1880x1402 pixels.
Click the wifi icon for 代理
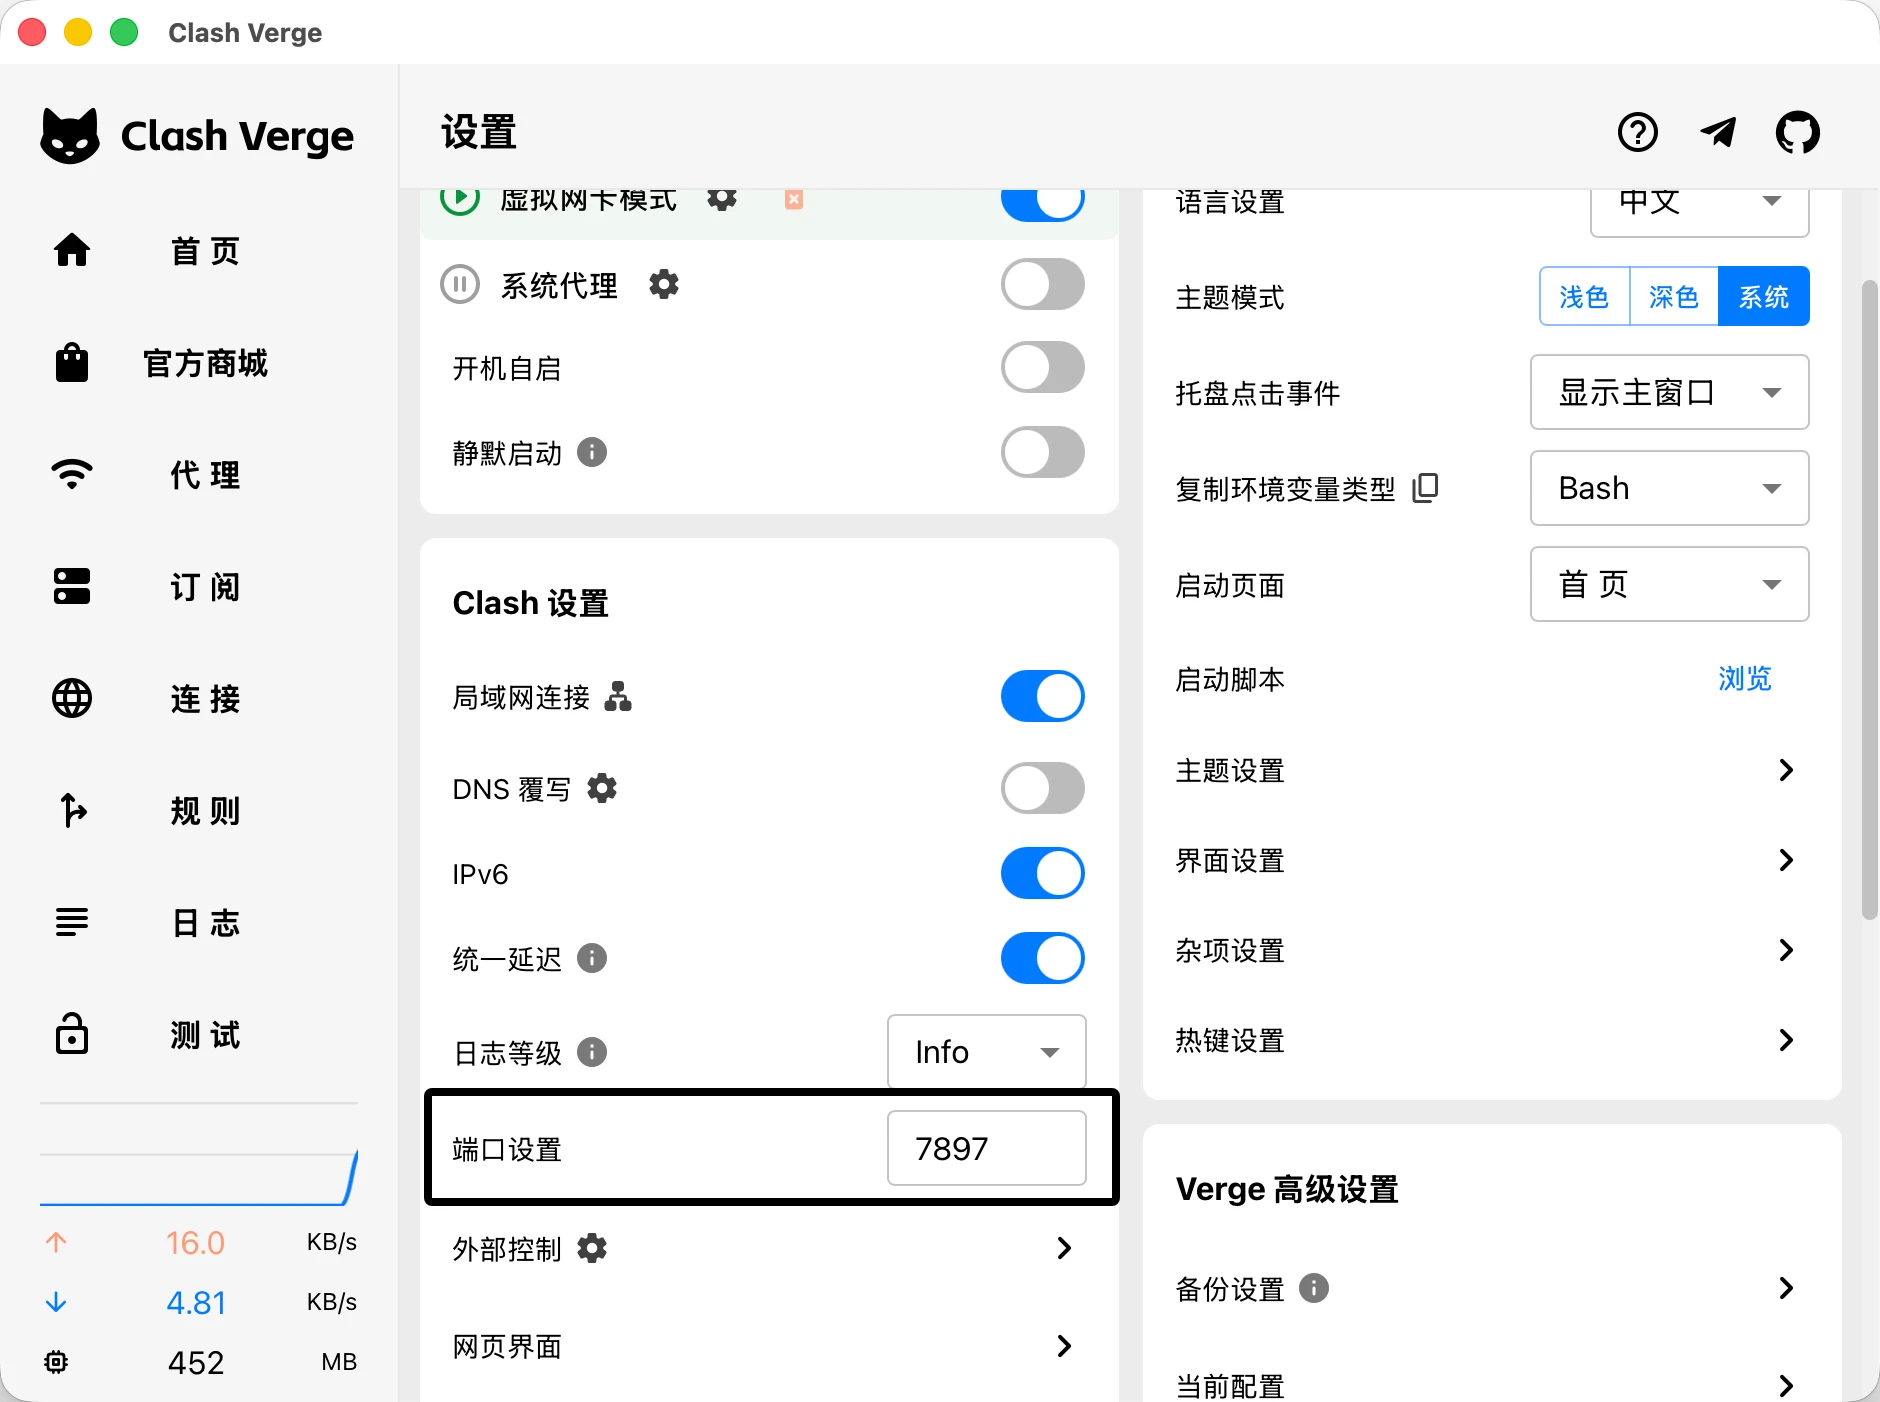coord(72,474)
